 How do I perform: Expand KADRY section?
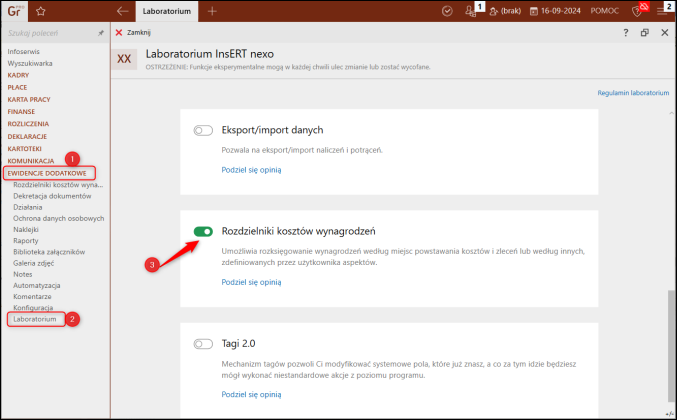(18, 75)
